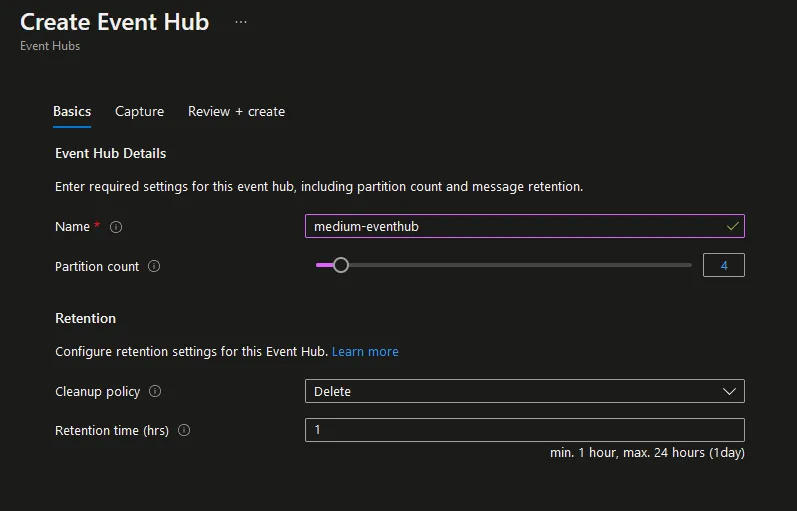The width and height of the screenshot is (797, 511).
Task: Click the Event Hubs breadcrumb text
Action: (x=50, y=46)
